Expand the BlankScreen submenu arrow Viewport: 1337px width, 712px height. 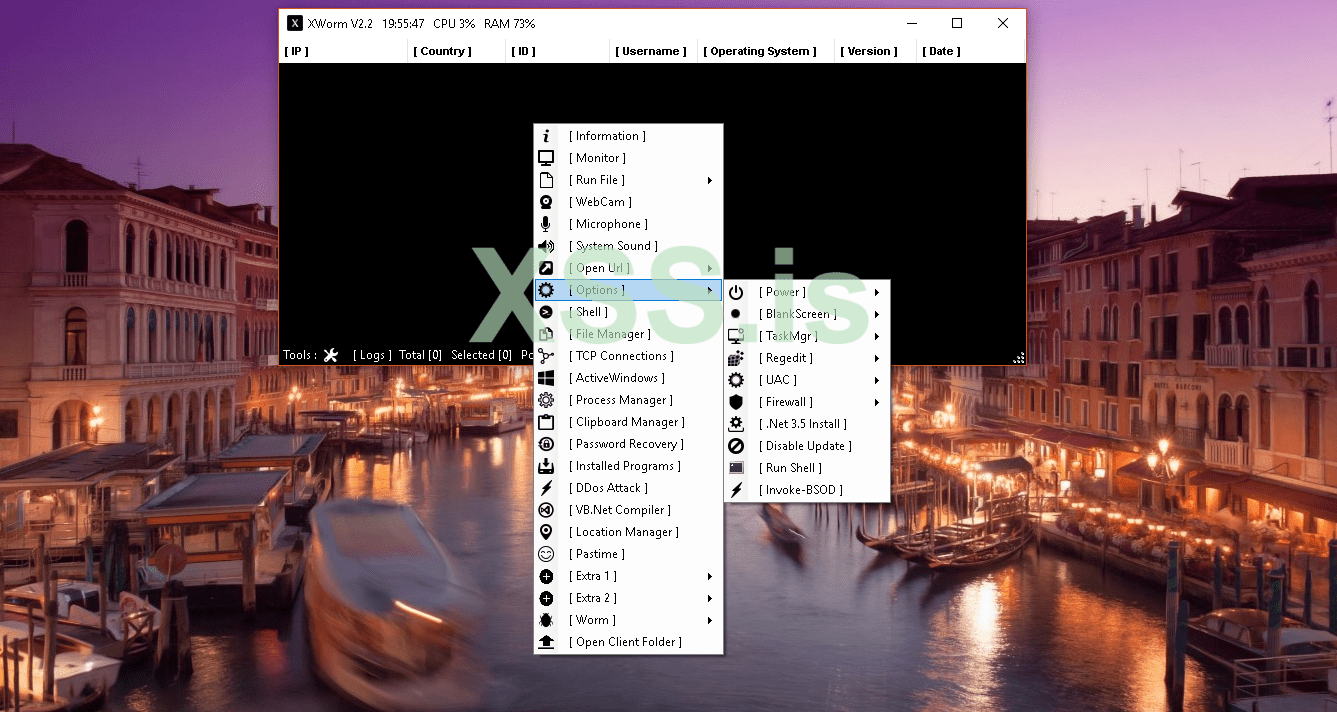(877, 314)
